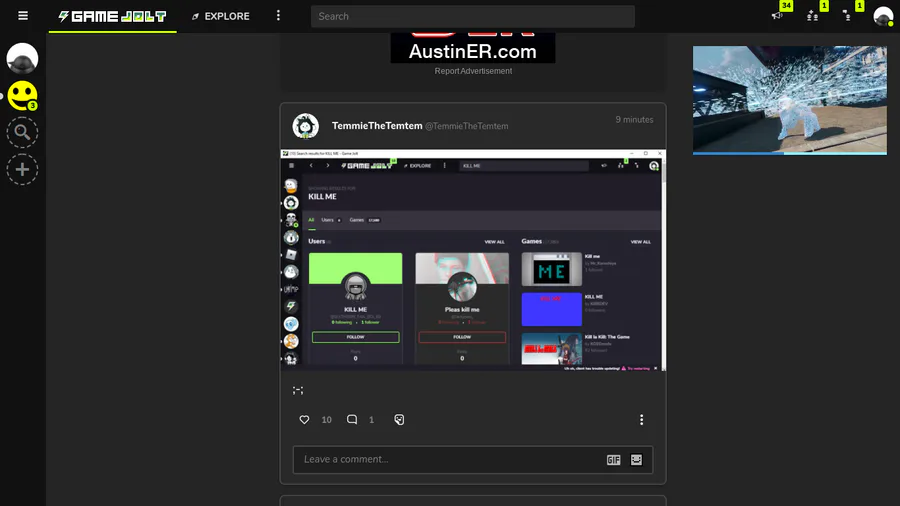Go to the Game Jolt home logo
Viewport: 900px width, 506px height.
[x=112, y=16]
